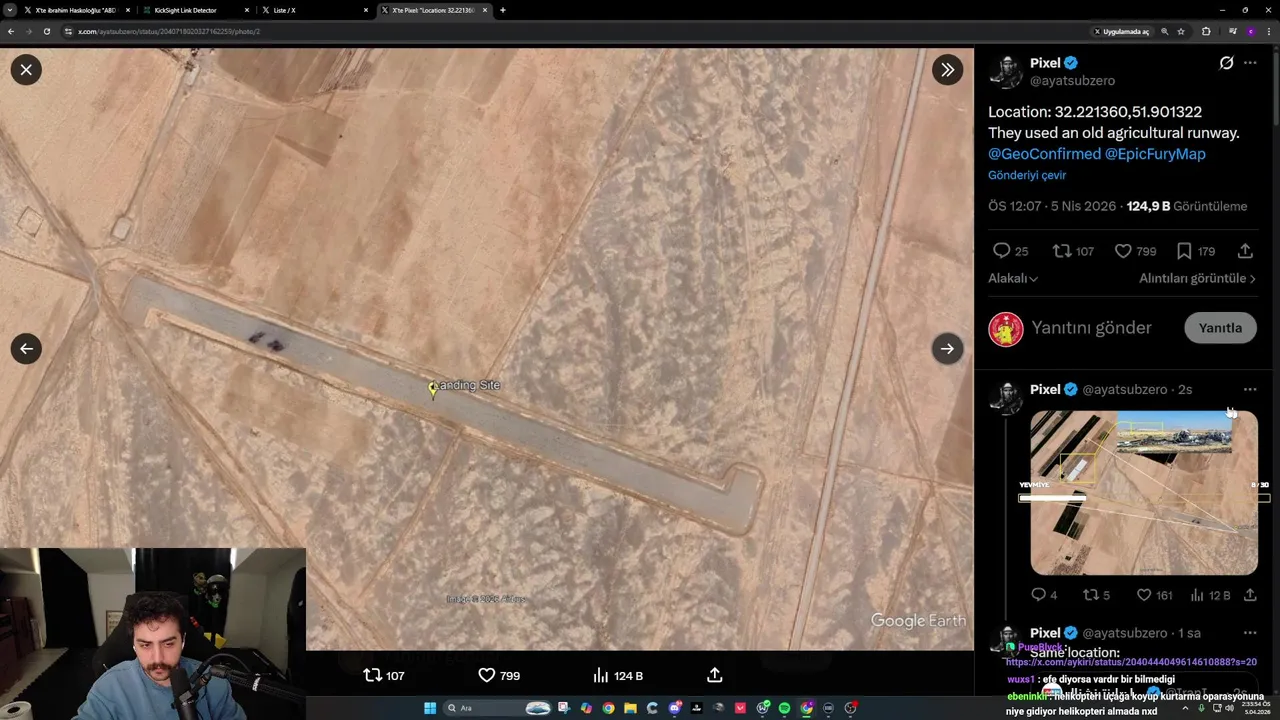Share the 2s reply via its share icon
Viewport: 1280px width, 720px height.
click(x=1250, y=595)
